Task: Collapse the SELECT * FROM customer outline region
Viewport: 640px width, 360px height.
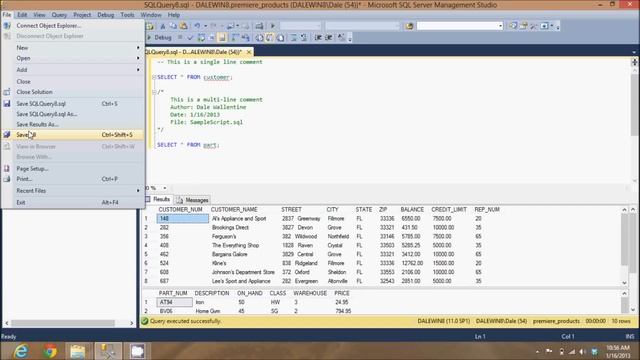Action: (154, 77)
